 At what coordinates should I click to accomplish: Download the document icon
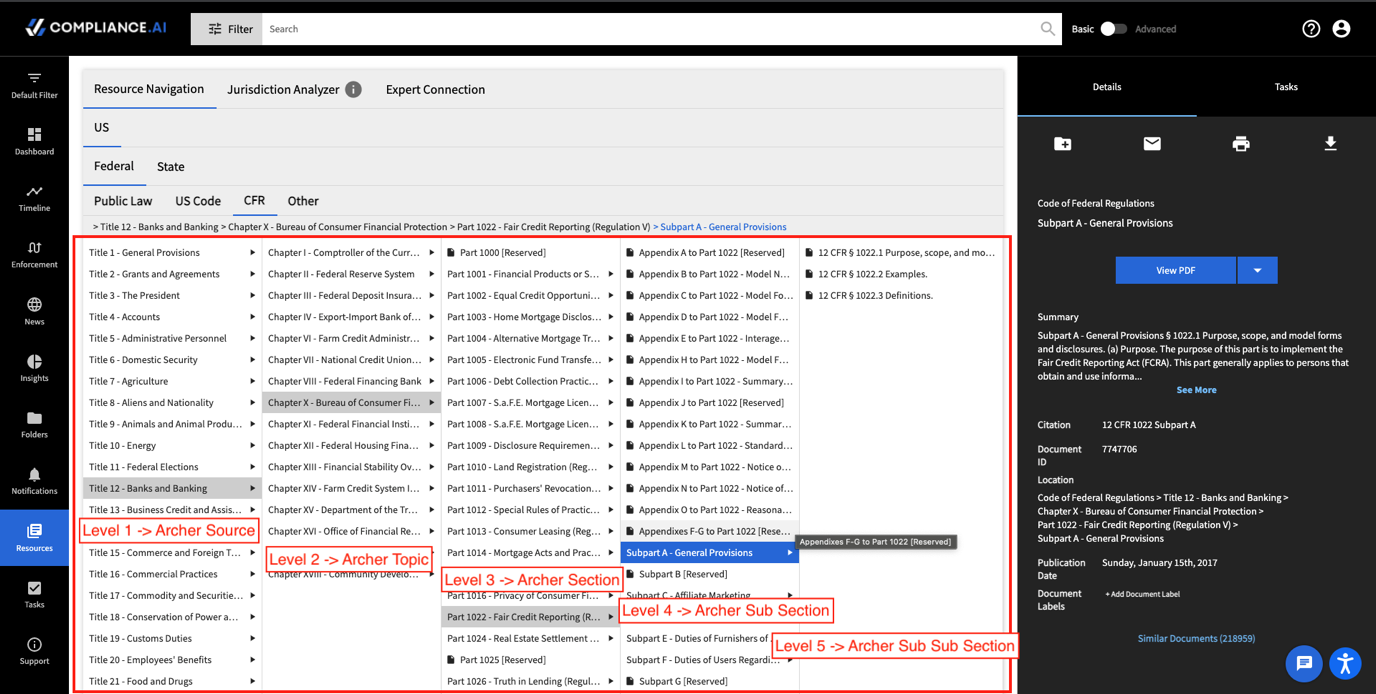(x=1330, y=144)
